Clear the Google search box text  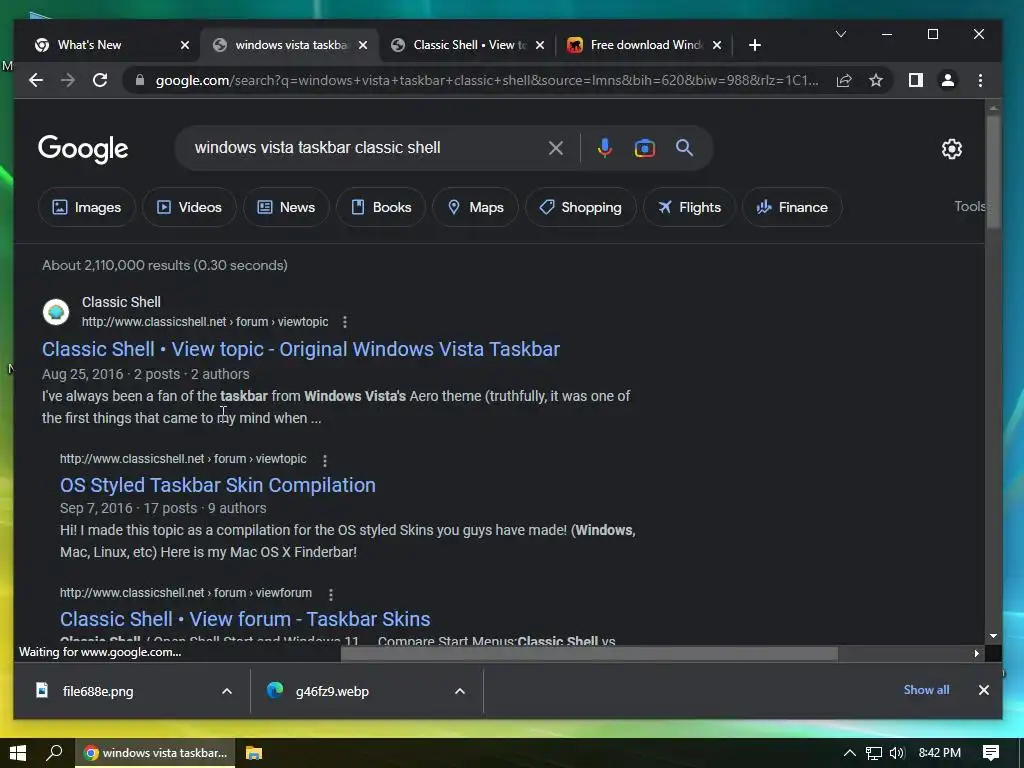pos(556,148)
